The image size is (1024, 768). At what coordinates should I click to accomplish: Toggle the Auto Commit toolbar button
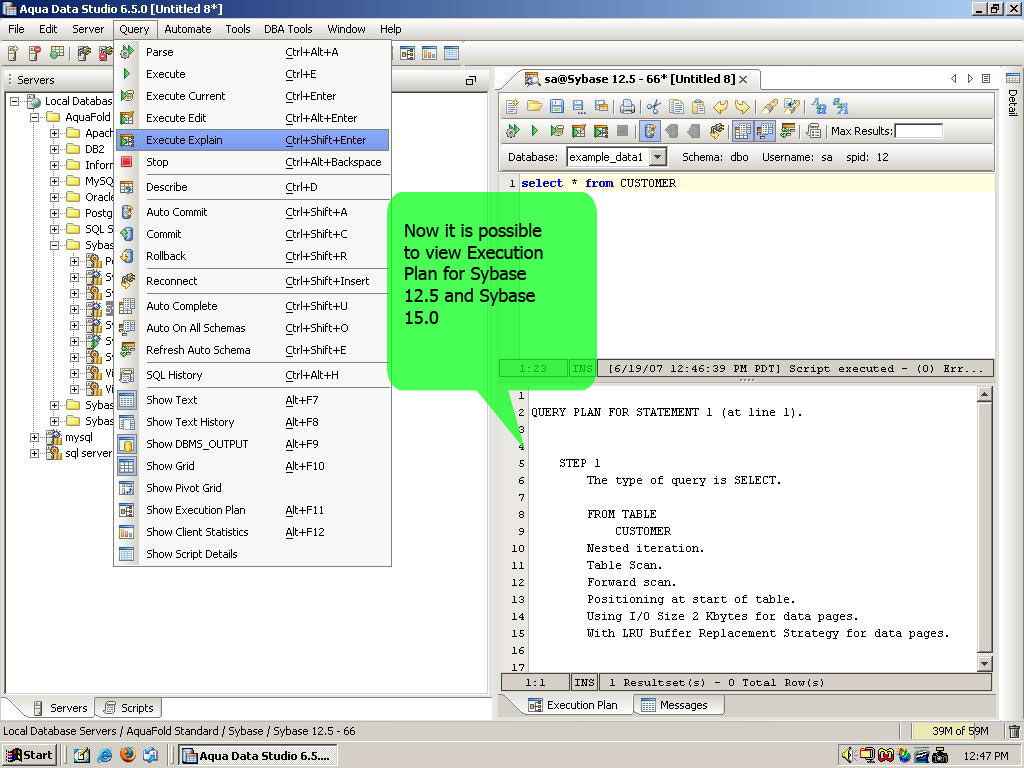click(650, 131)
